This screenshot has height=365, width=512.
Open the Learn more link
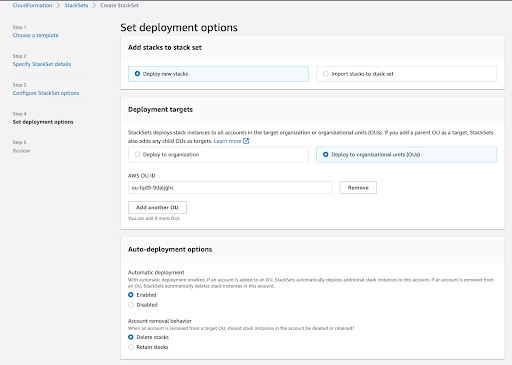click(227, 141)
